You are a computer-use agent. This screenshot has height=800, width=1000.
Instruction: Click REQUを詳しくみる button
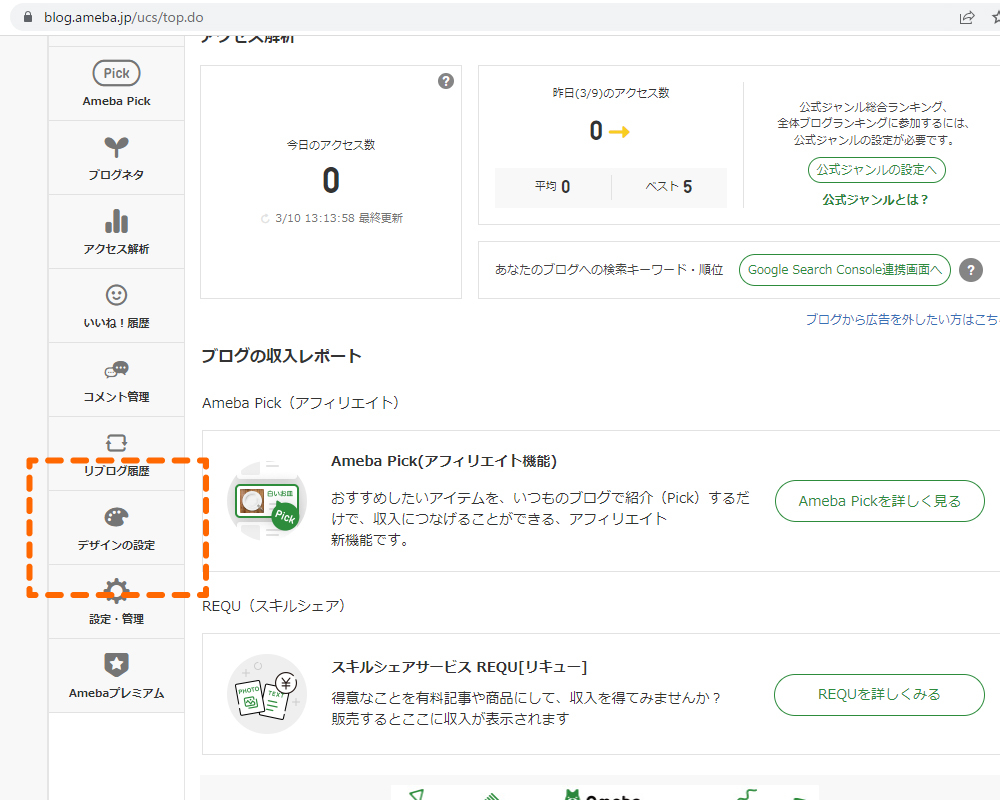(x=879, y=694)
